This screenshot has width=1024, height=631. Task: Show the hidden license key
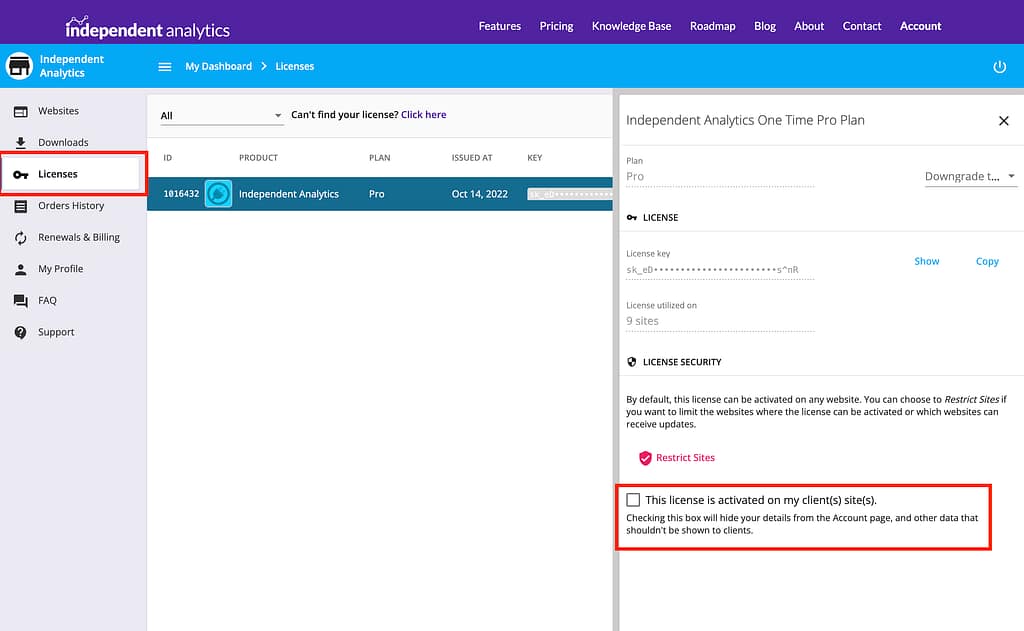click(x=926, y=261)
